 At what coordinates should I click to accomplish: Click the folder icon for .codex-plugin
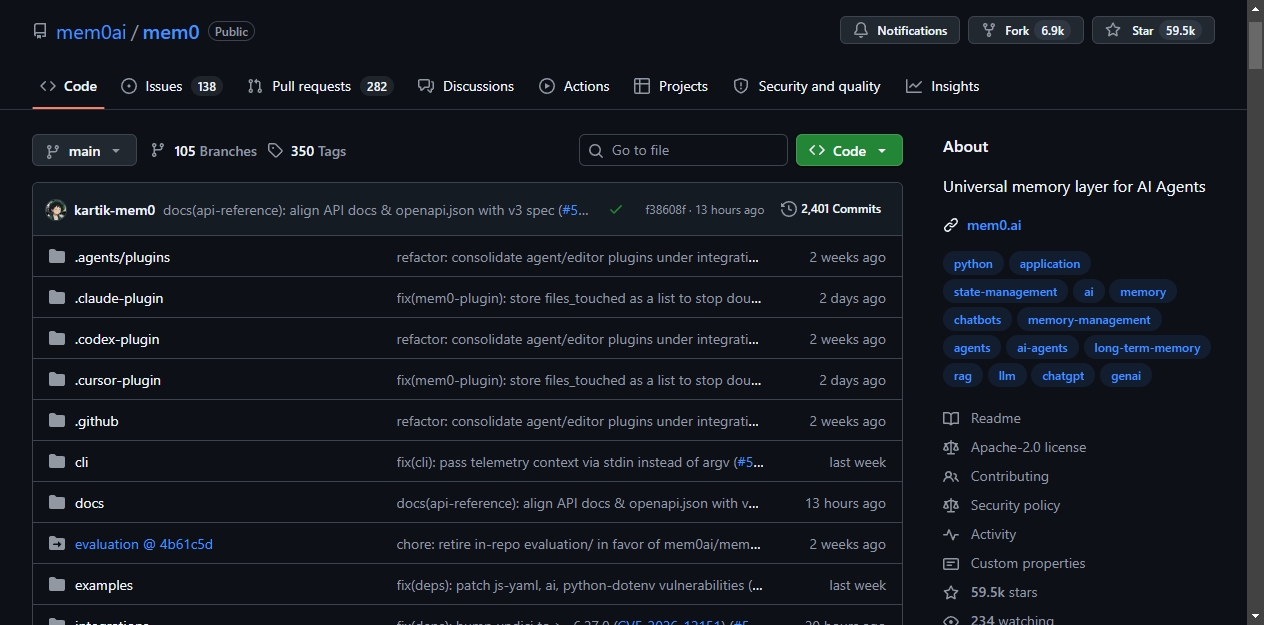[57, 339]
